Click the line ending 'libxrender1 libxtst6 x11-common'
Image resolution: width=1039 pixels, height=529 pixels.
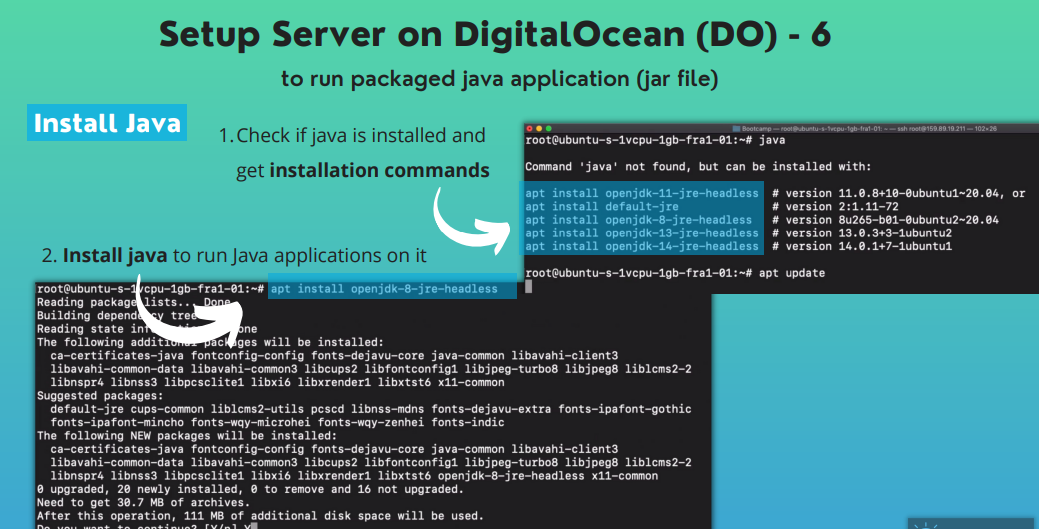pyautogui.click(x=278, y=382)
